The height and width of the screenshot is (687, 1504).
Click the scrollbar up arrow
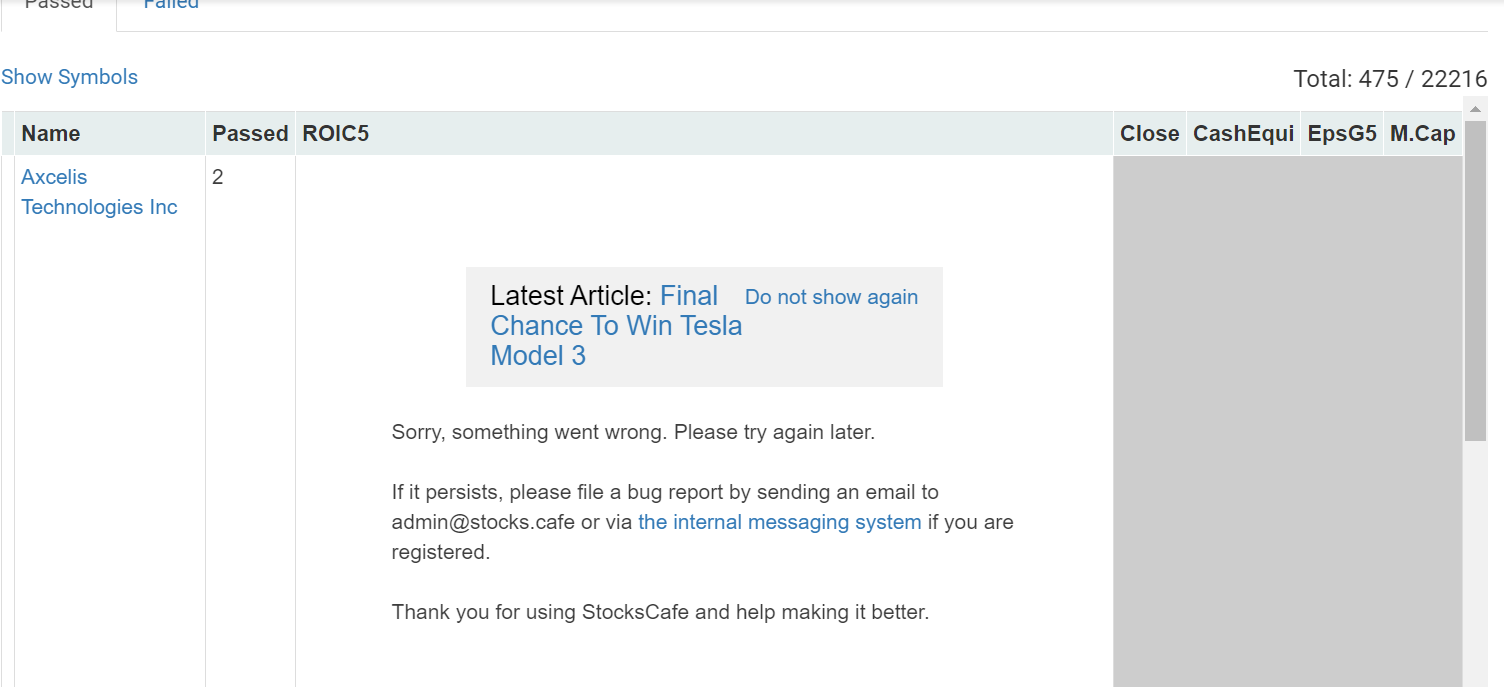point(1475,109)
